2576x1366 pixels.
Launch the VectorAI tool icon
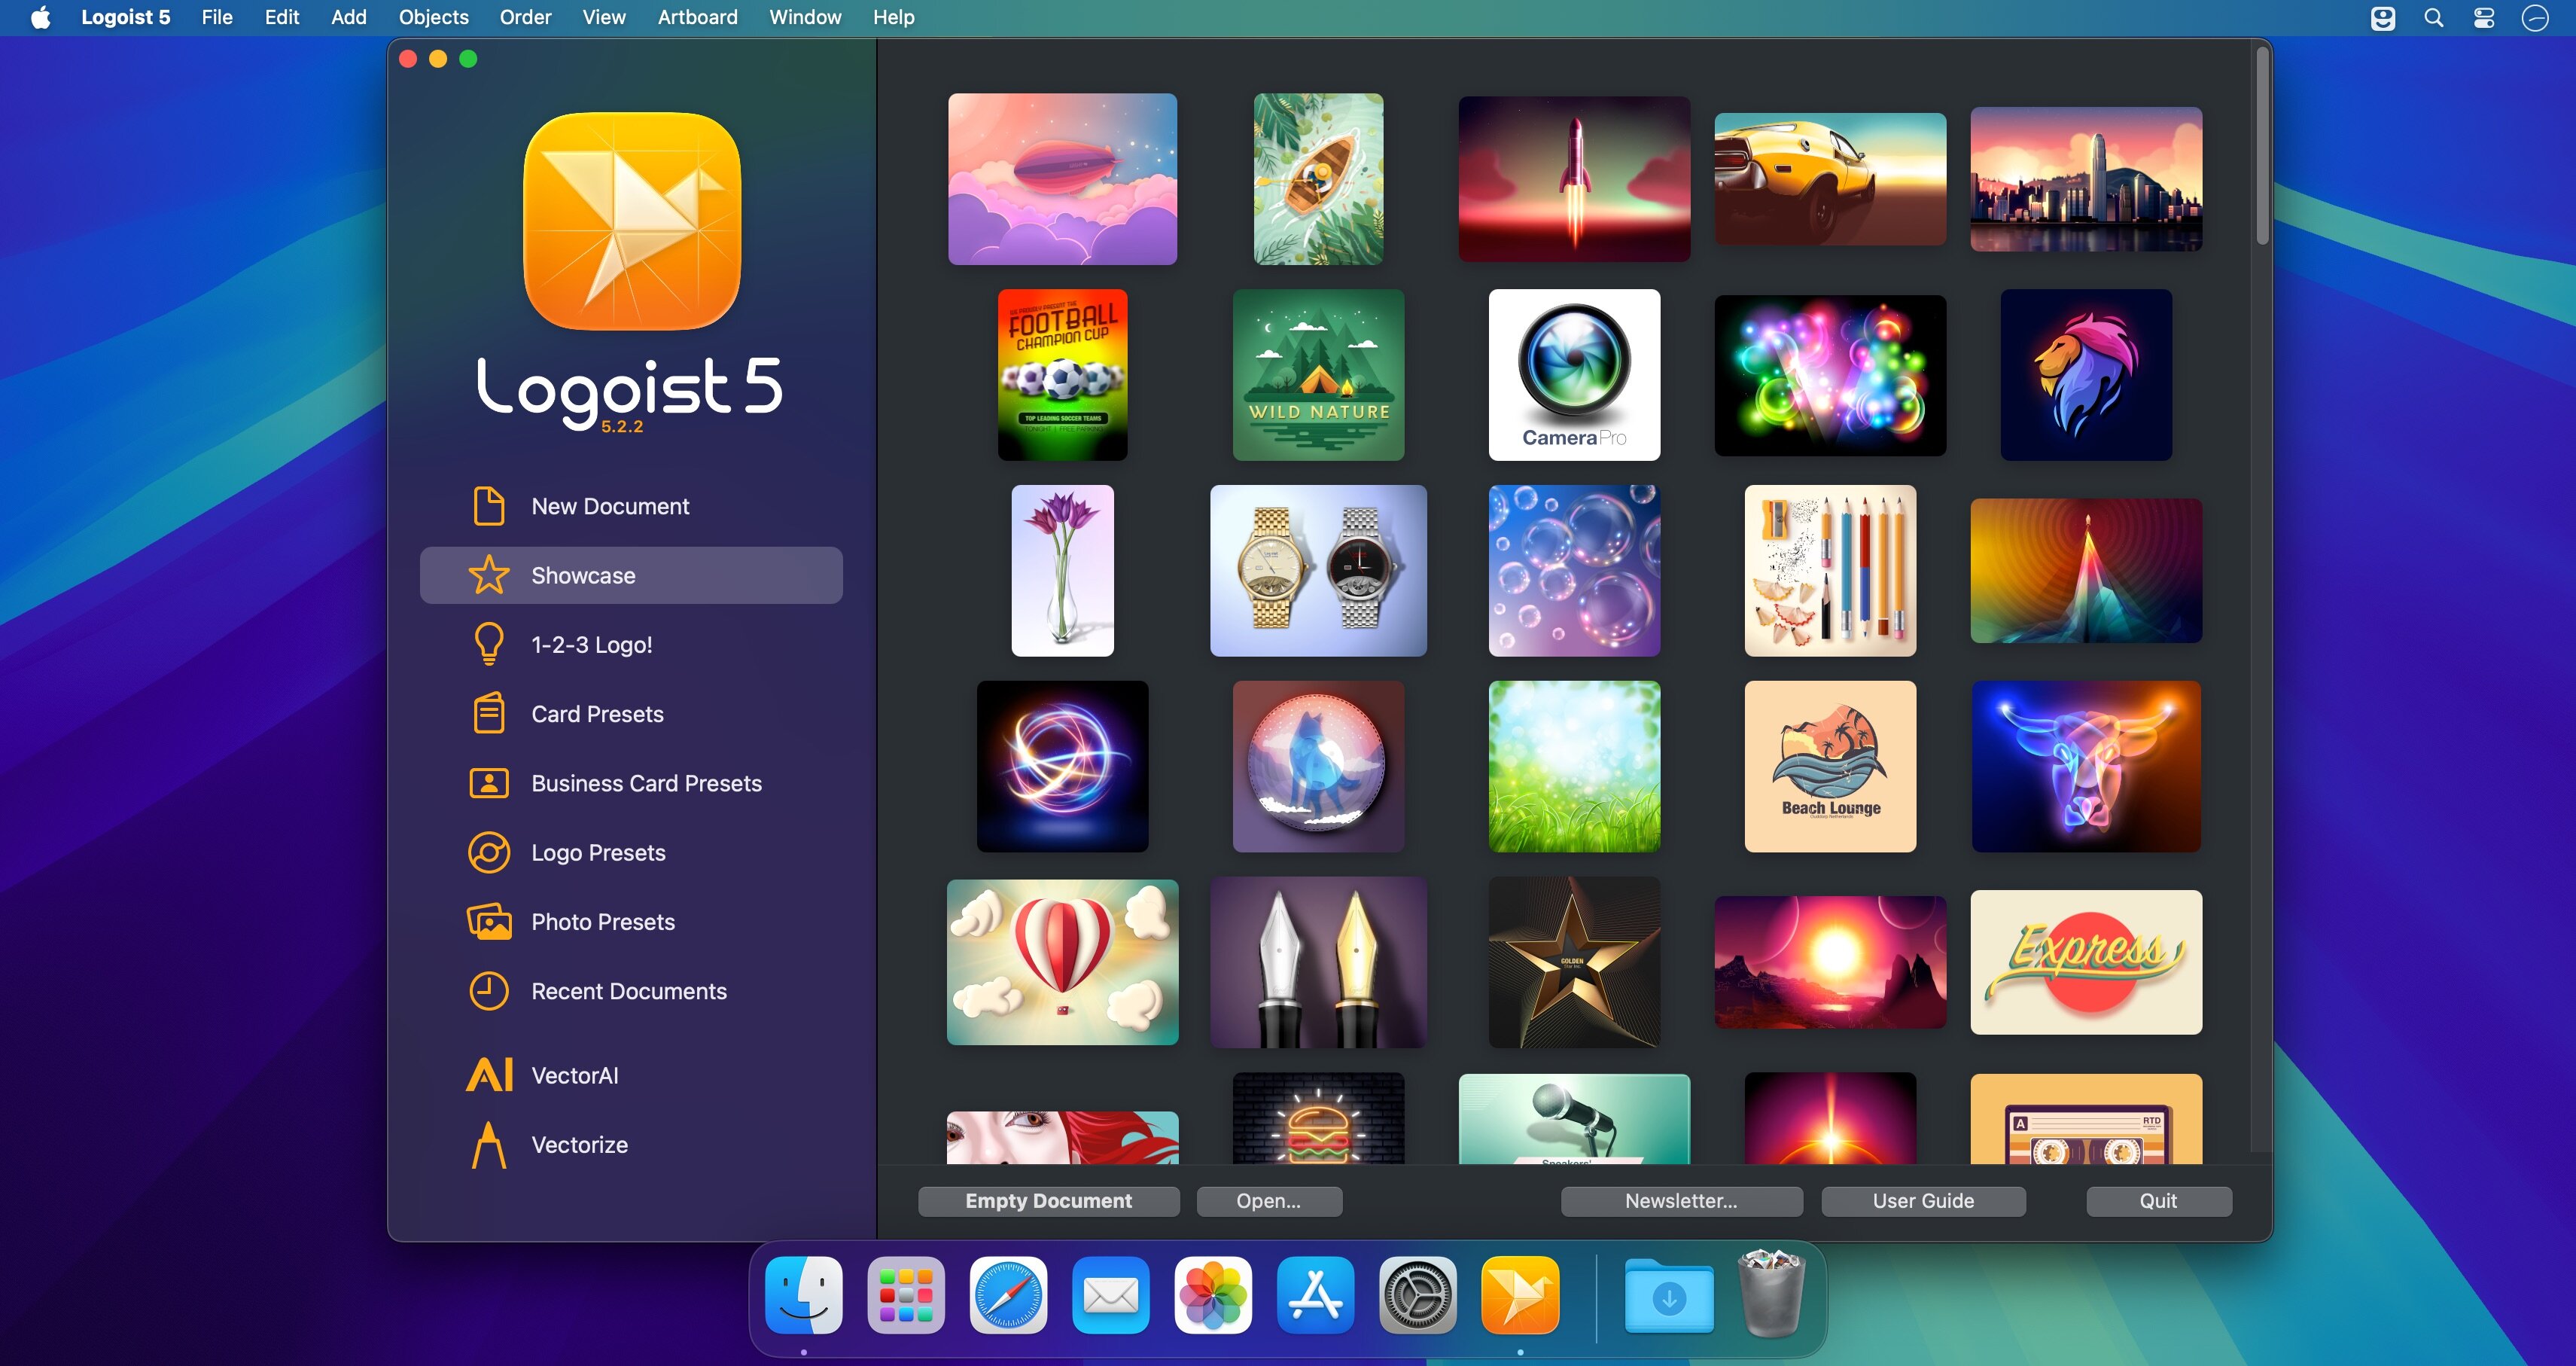click(488, 1075)
